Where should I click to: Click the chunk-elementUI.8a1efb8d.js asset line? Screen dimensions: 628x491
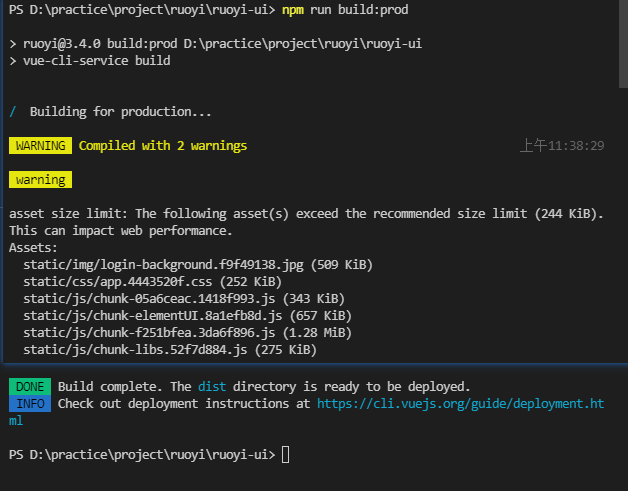tap(187, 316)
